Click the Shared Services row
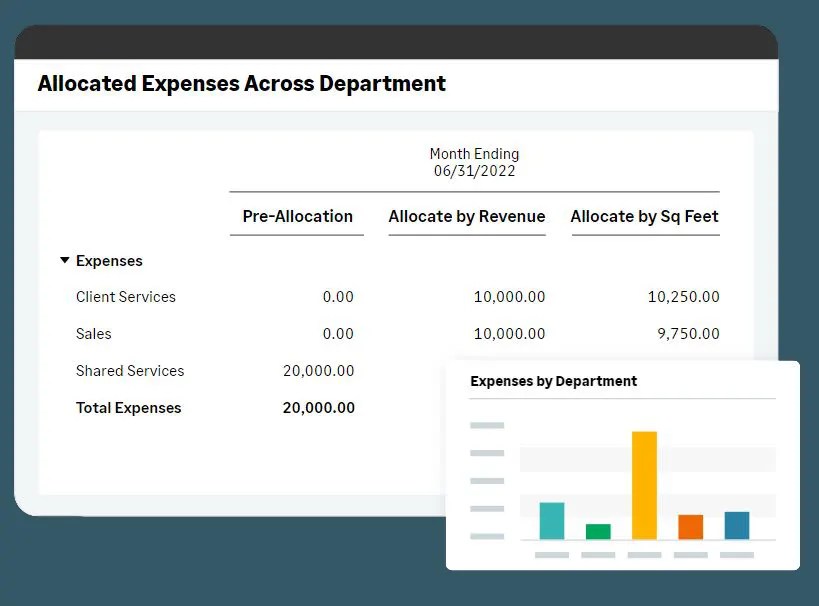The width and height of the screenshot is (819, 606). pos(130,371)
